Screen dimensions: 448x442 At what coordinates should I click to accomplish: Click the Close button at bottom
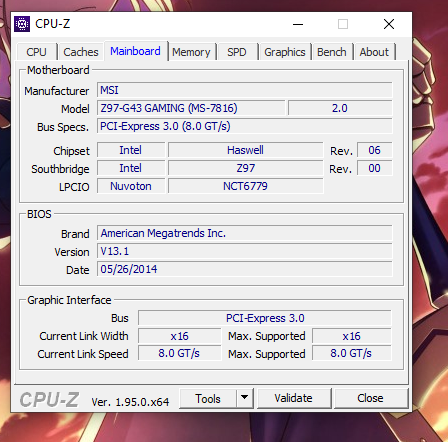(370, 398)
